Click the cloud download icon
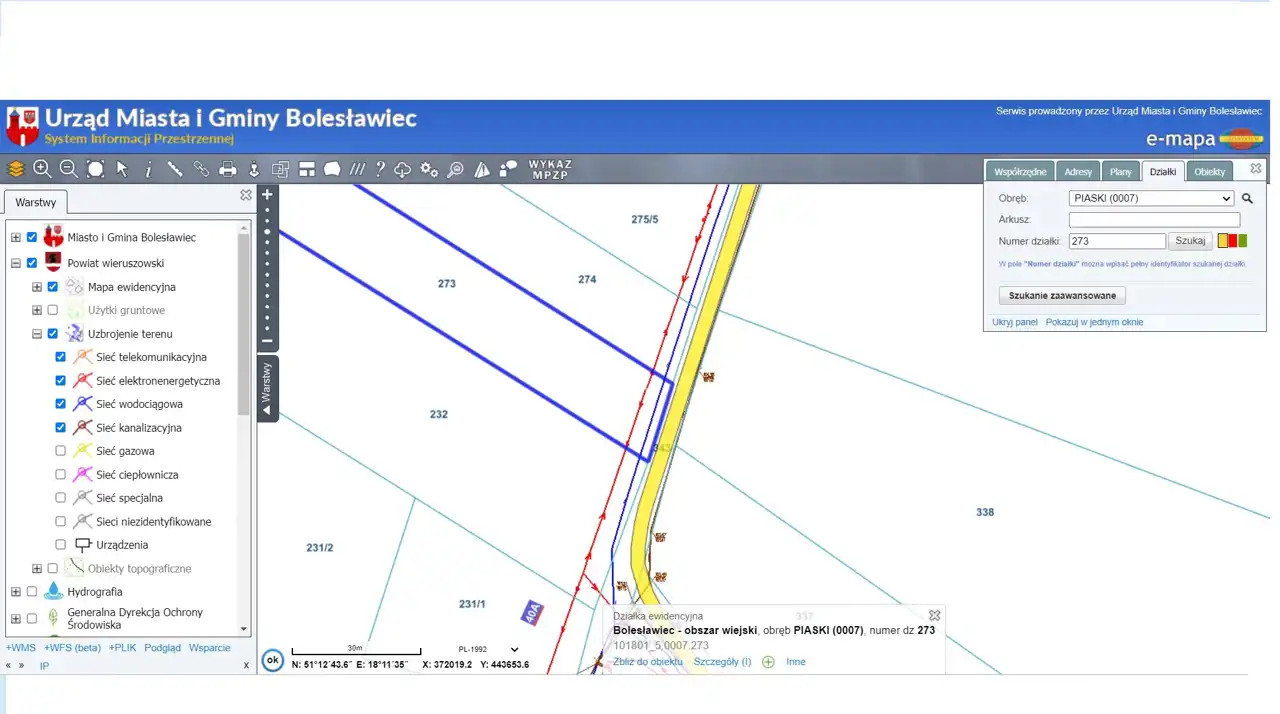The width and height of the screenshot is (1280, 714). pyautogui.click(x=403, y=169)
